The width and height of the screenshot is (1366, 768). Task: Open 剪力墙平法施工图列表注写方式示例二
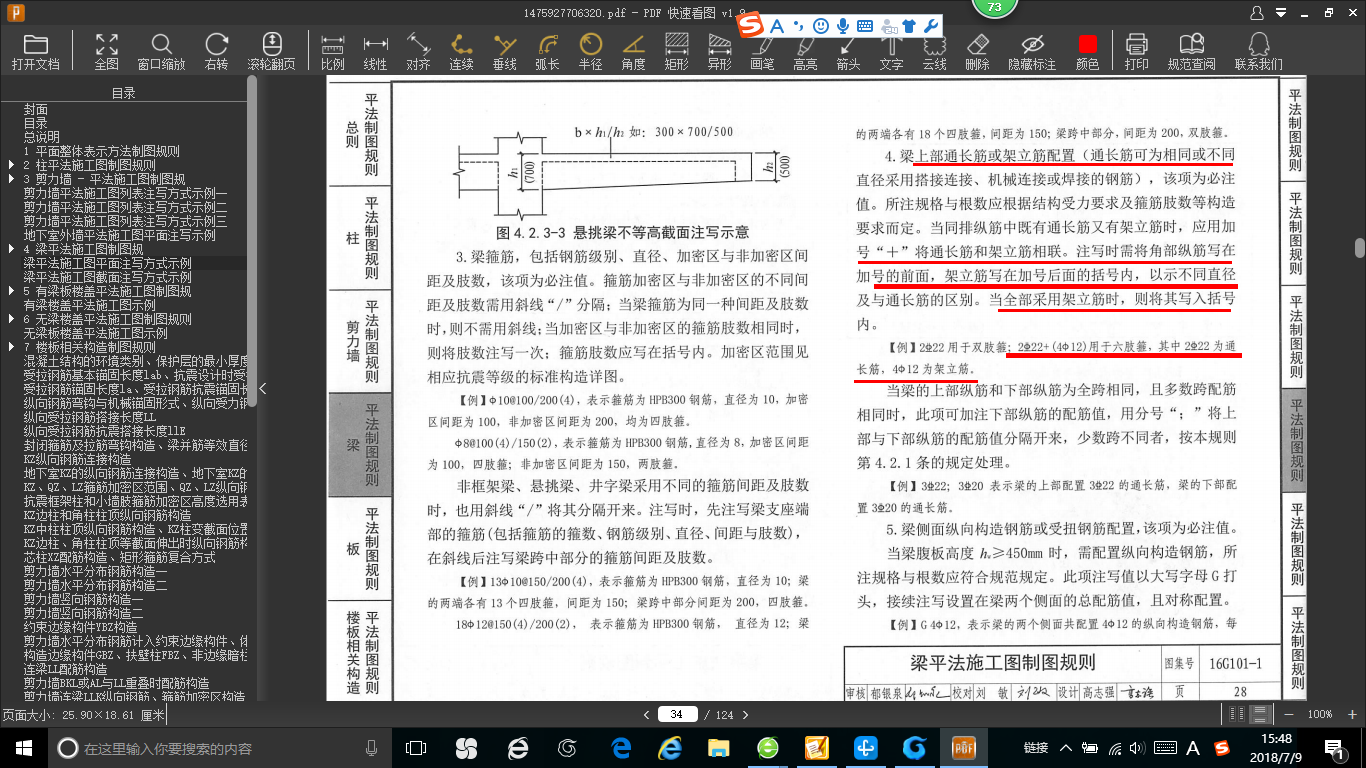click(x=126, y=207)
